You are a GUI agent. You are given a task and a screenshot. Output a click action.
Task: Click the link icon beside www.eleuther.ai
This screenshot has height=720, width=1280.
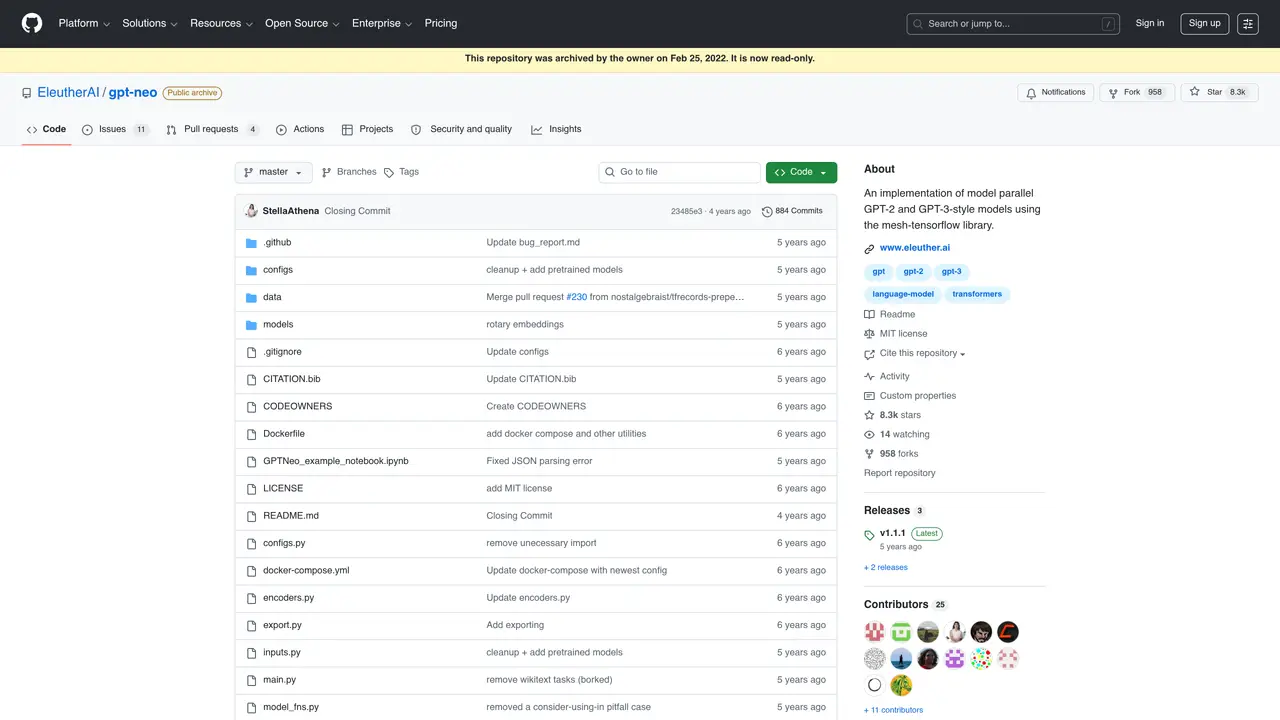(x=869, y=249)
